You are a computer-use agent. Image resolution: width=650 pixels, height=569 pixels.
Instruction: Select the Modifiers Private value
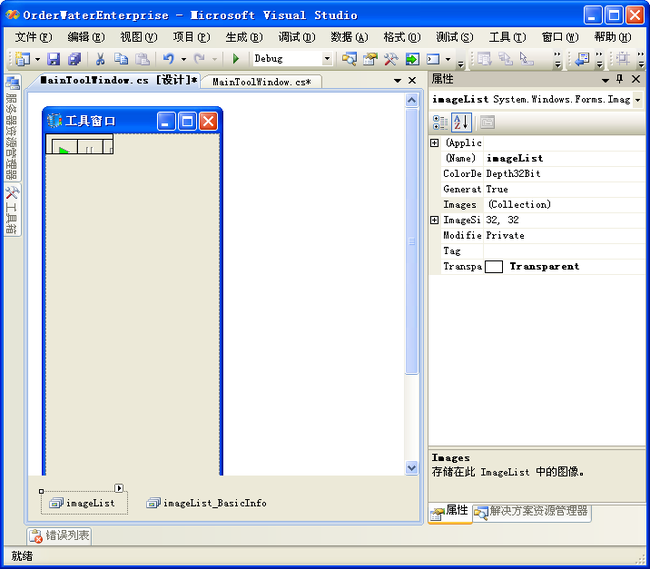coord(564,235)
